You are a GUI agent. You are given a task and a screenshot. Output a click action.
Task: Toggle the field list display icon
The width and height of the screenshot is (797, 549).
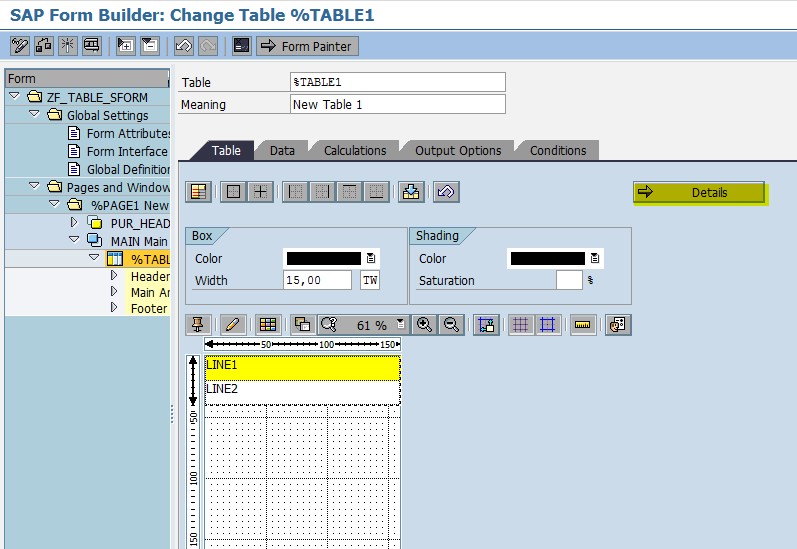[x=241, y=46]
